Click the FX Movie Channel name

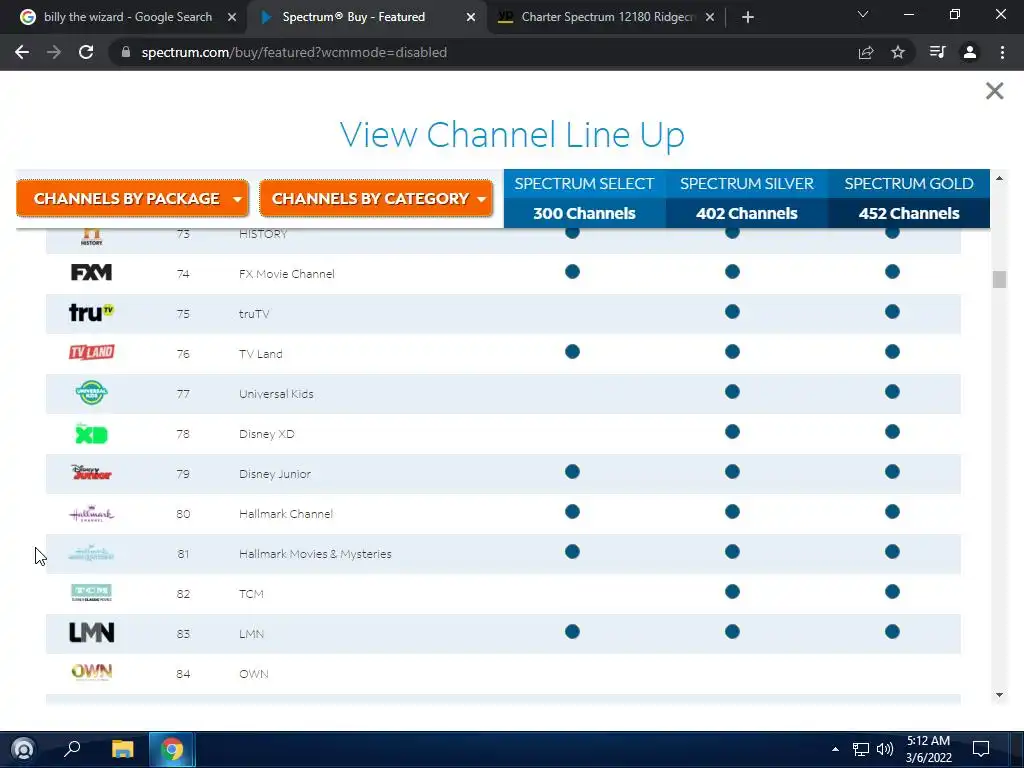click(x=287, y=274)
